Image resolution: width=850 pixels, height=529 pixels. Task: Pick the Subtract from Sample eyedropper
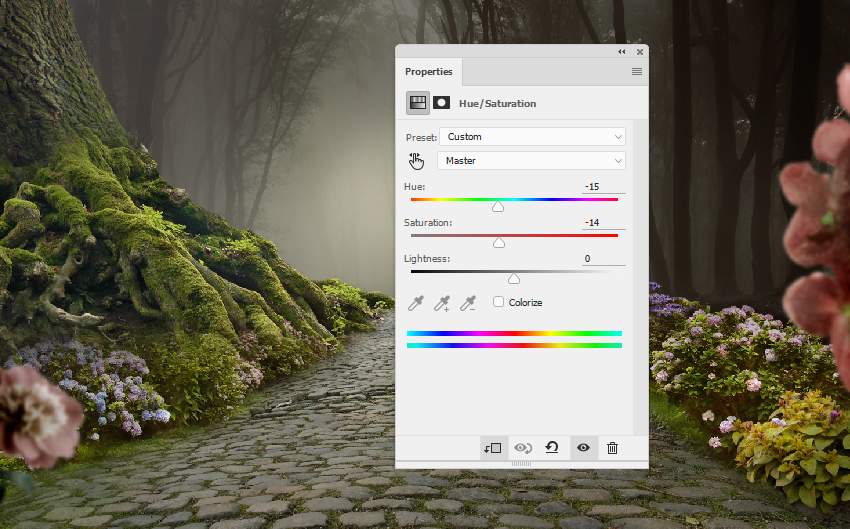click(468, 303)
